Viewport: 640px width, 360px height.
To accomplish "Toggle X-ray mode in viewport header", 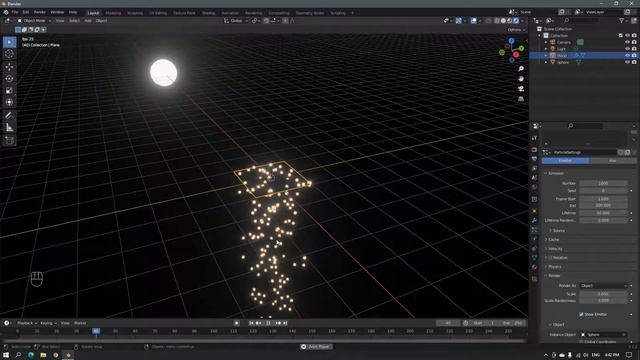I will click(489, 21).
